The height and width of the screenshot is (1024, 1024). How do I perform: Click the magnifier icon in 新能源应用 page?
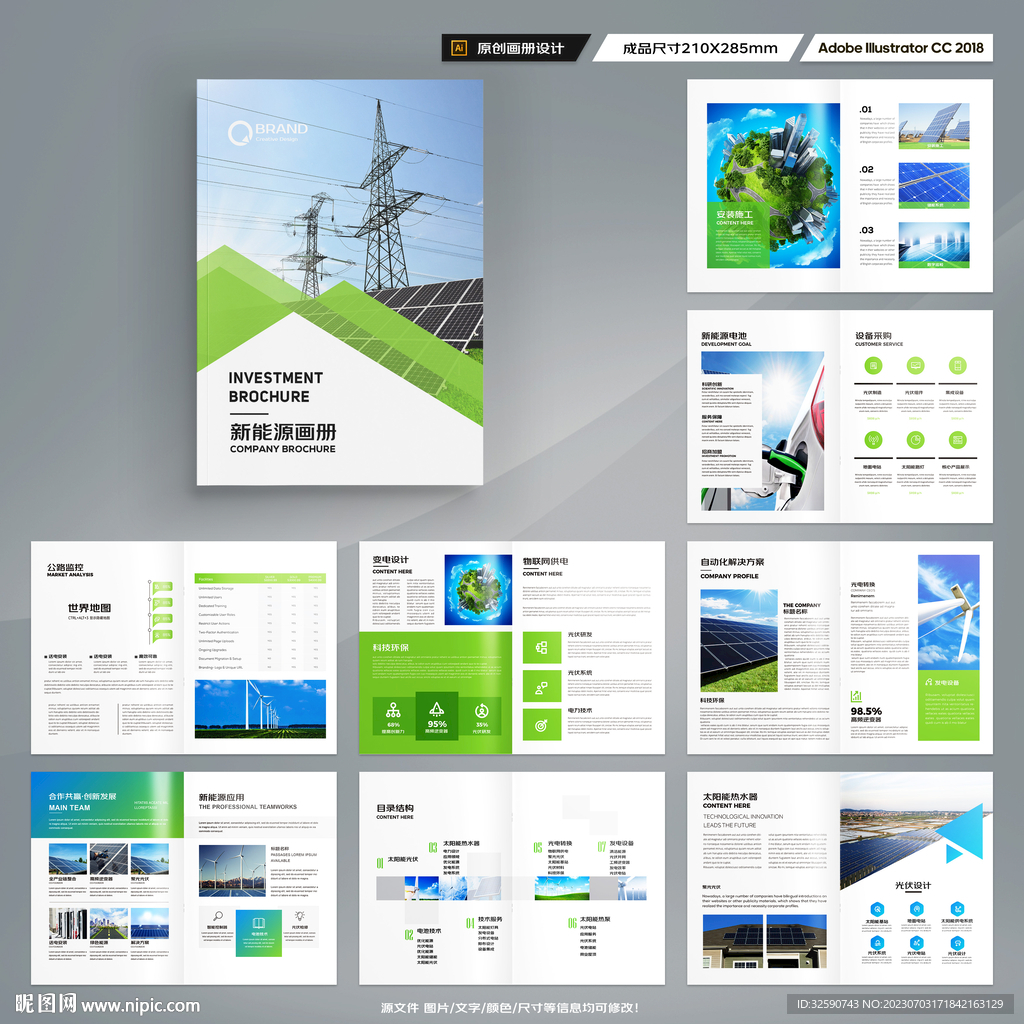pyautogui.click(x=218, y=916)
